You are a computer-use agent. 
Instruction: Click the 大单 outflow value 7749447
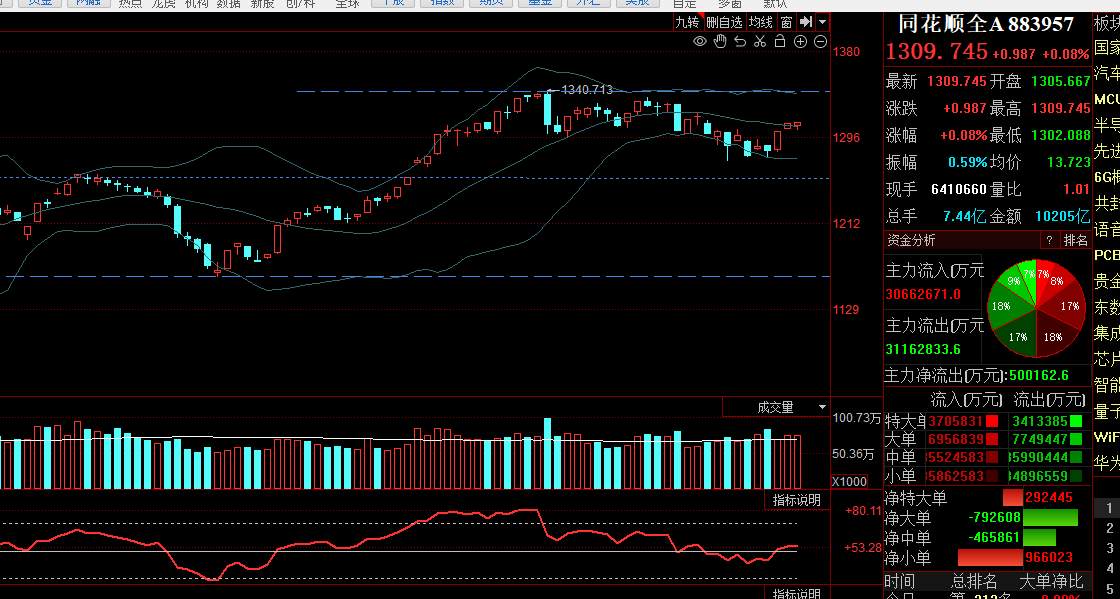click(x=1040, y=438)
